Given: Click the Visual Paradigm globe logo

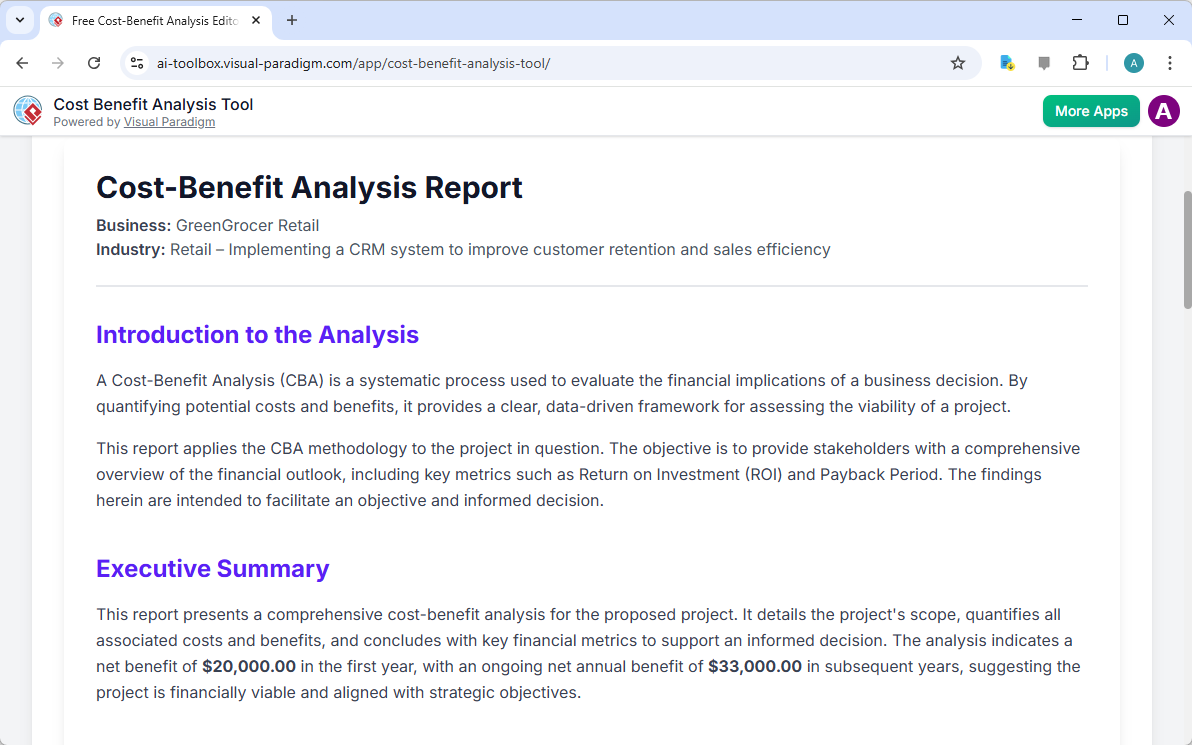Looking at the screenshot, I should tap(27, 110).
